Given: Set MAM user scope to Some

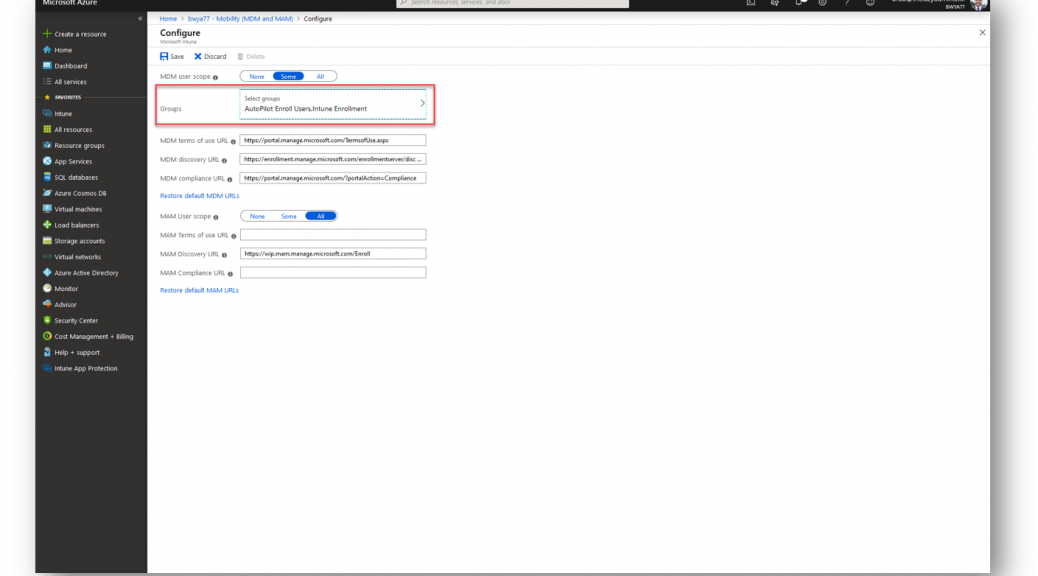Looking at the screenshot, I should pyautogui.click(x=289, y=216).
